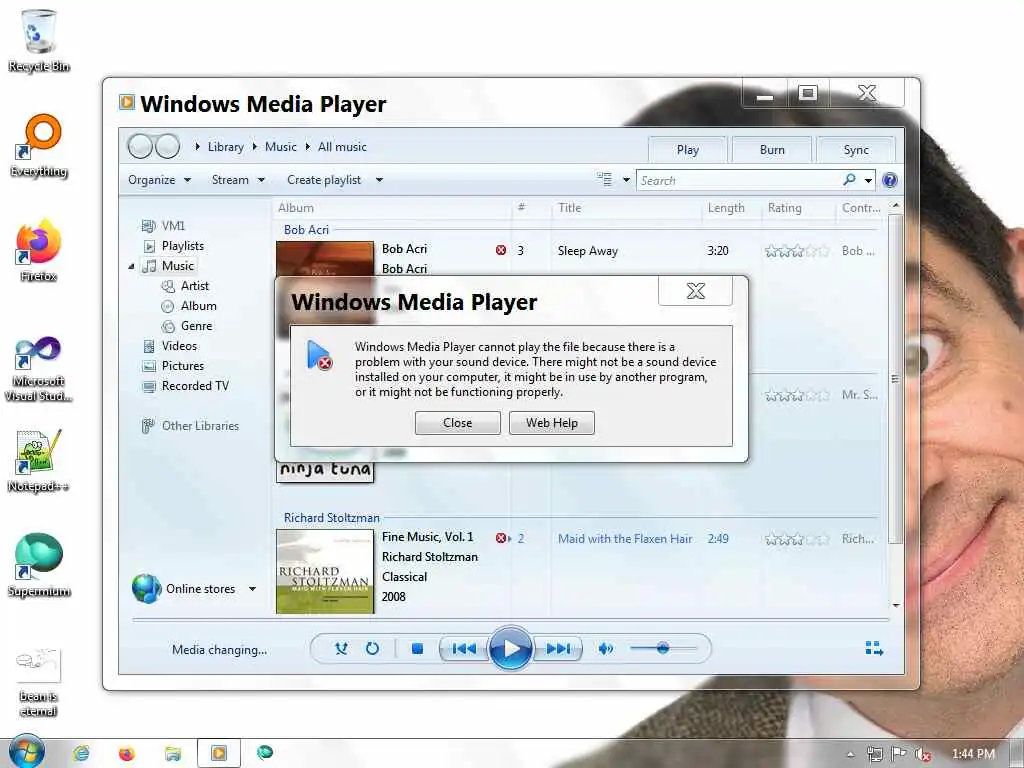Select Album under Music
Image resolution: width=1024 pixels, height=768 pixels.
click(199, 306)
